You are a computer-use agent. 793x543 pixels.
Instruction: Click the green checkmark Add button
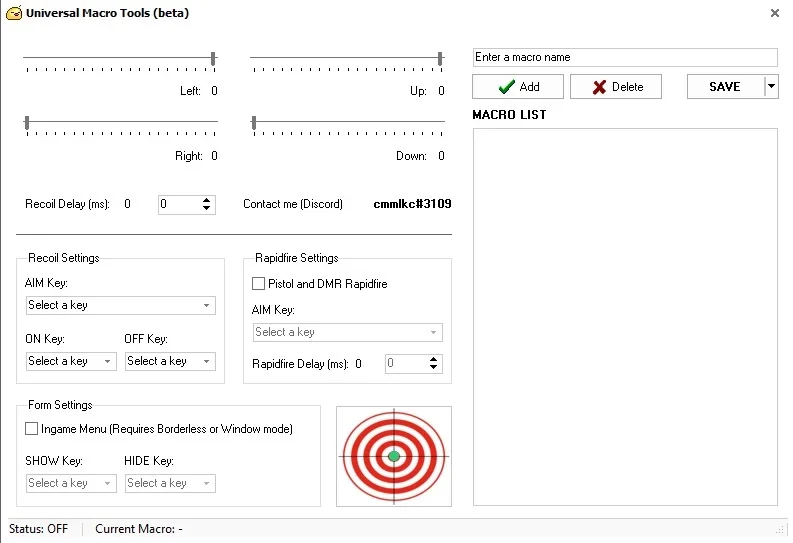click(x=518, y=86)
